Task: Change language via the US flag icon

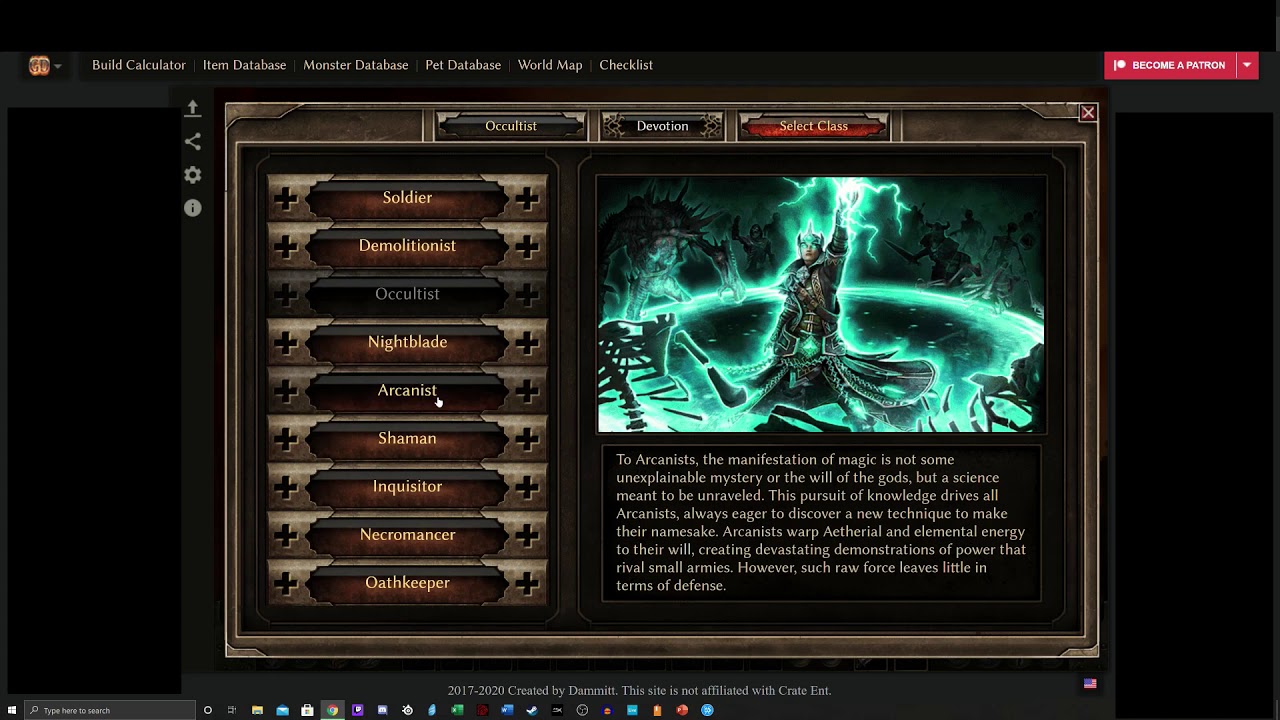Action: [x=1090, y=684]
